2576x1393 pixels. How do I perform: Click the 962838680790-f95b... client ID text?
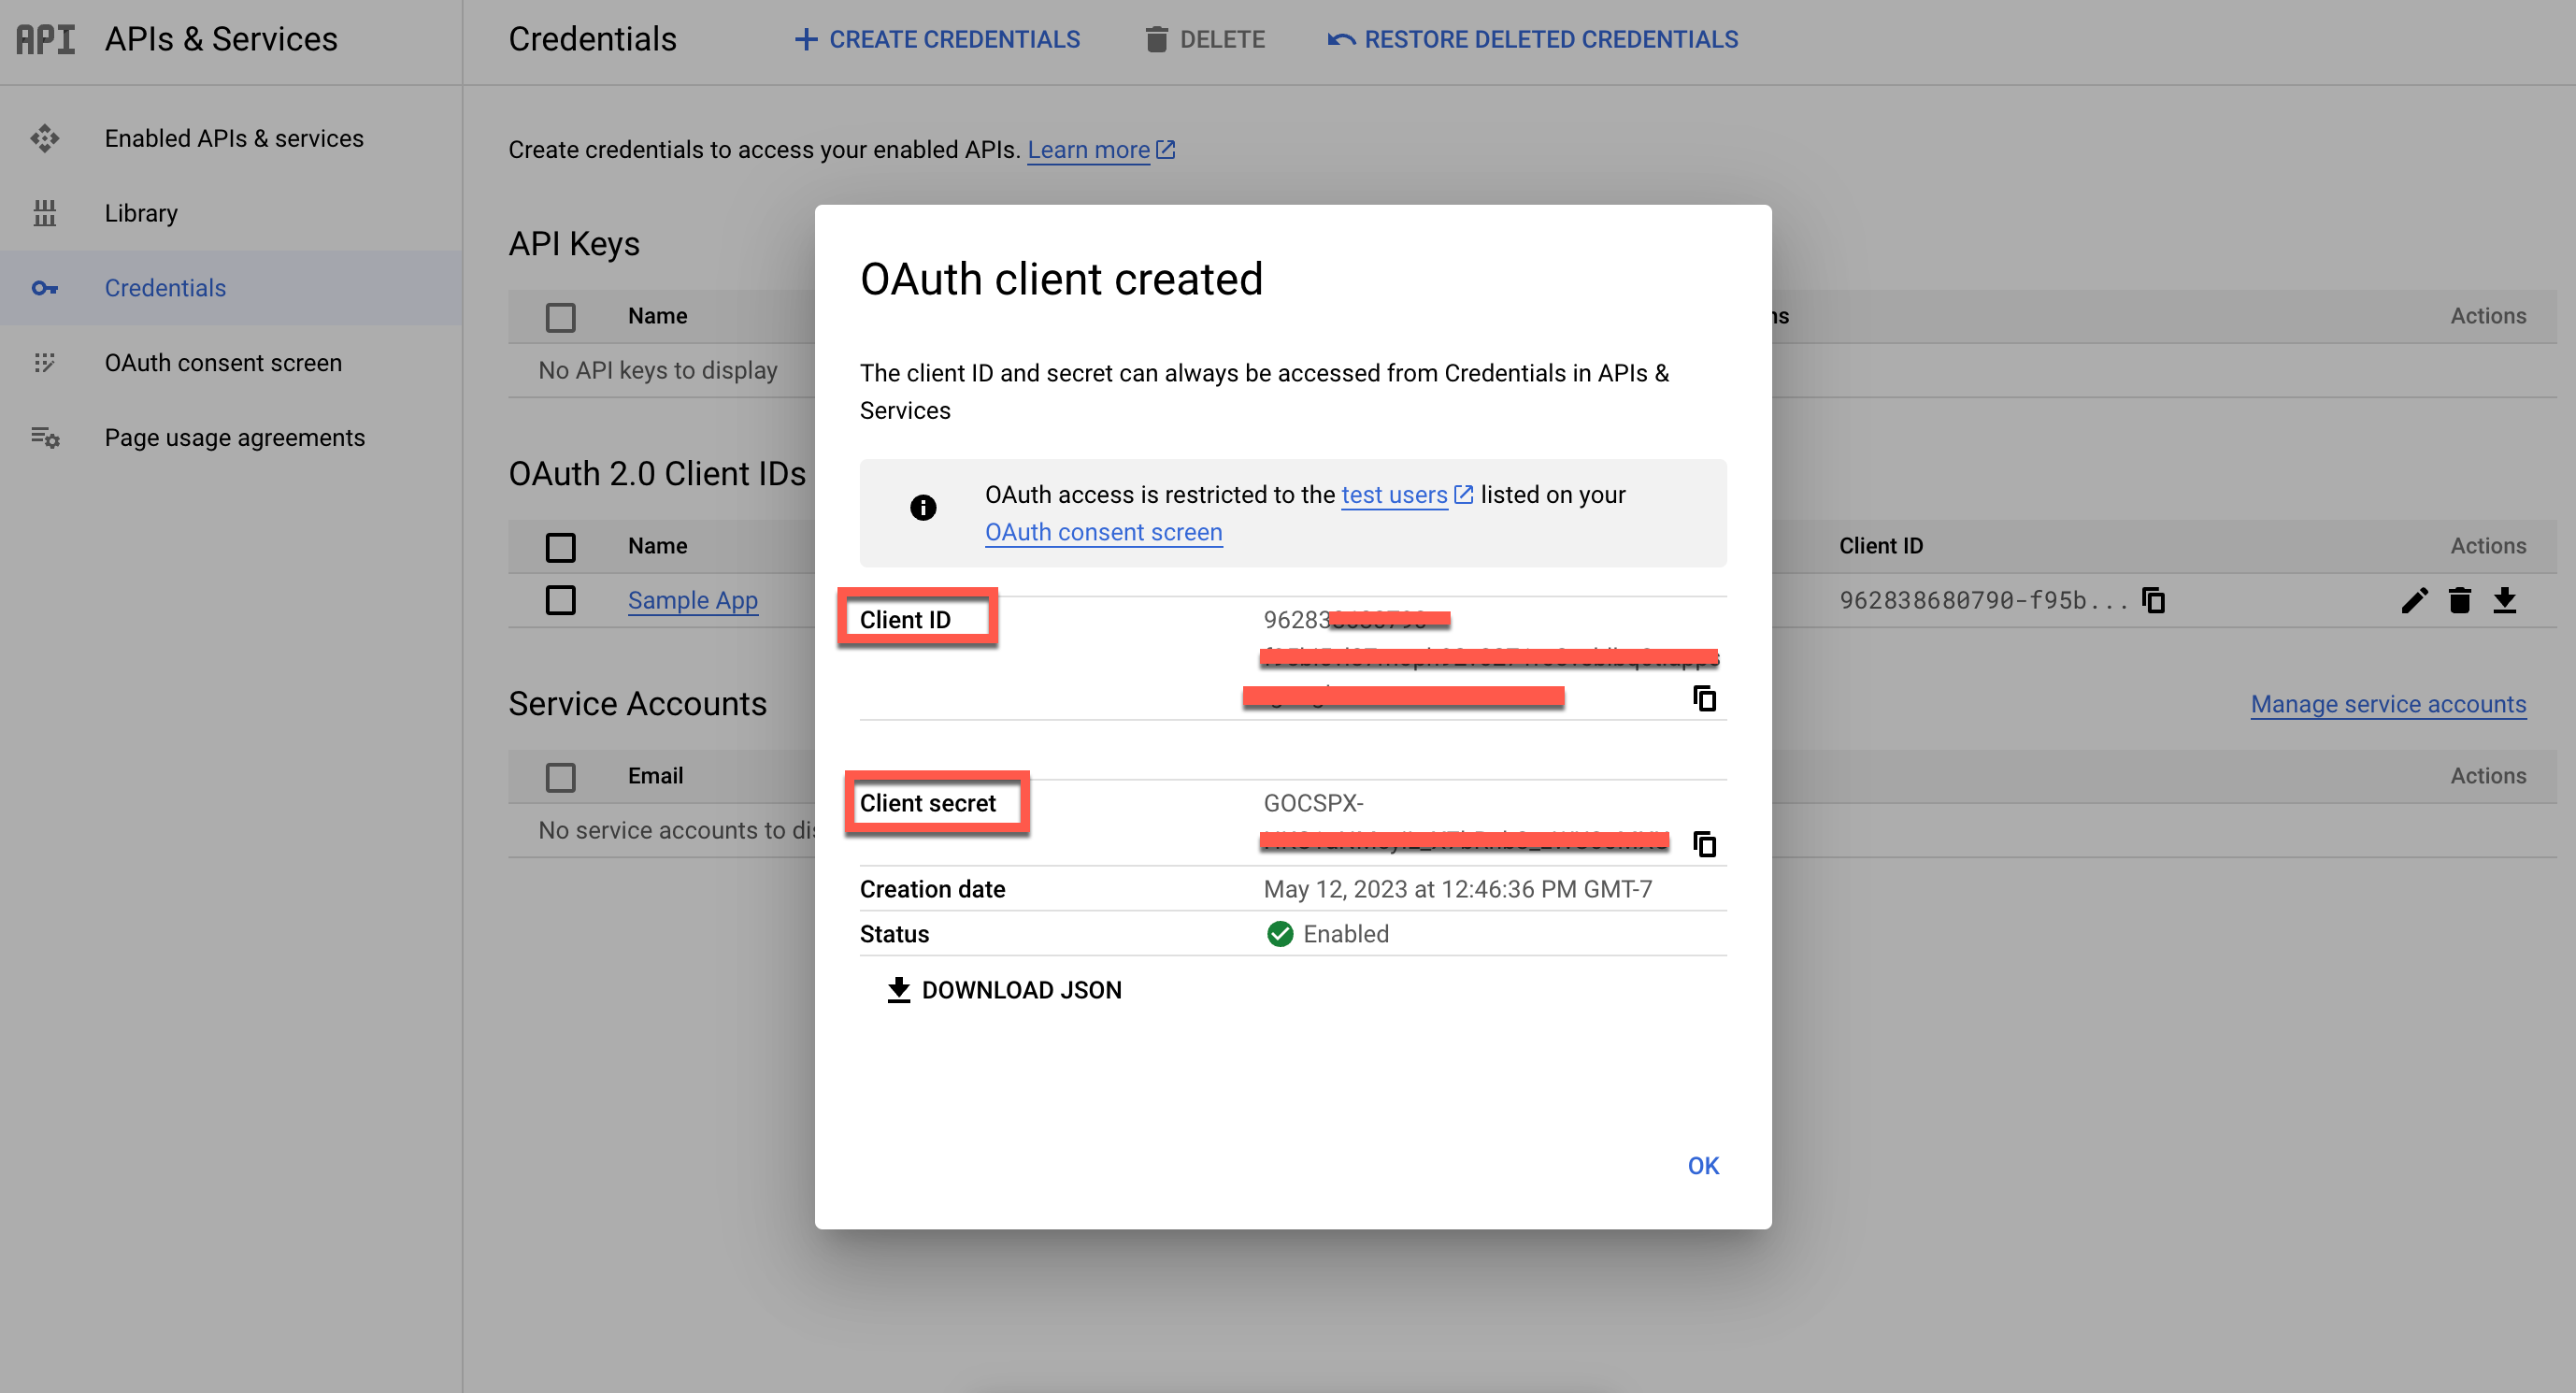(1984, 600)
